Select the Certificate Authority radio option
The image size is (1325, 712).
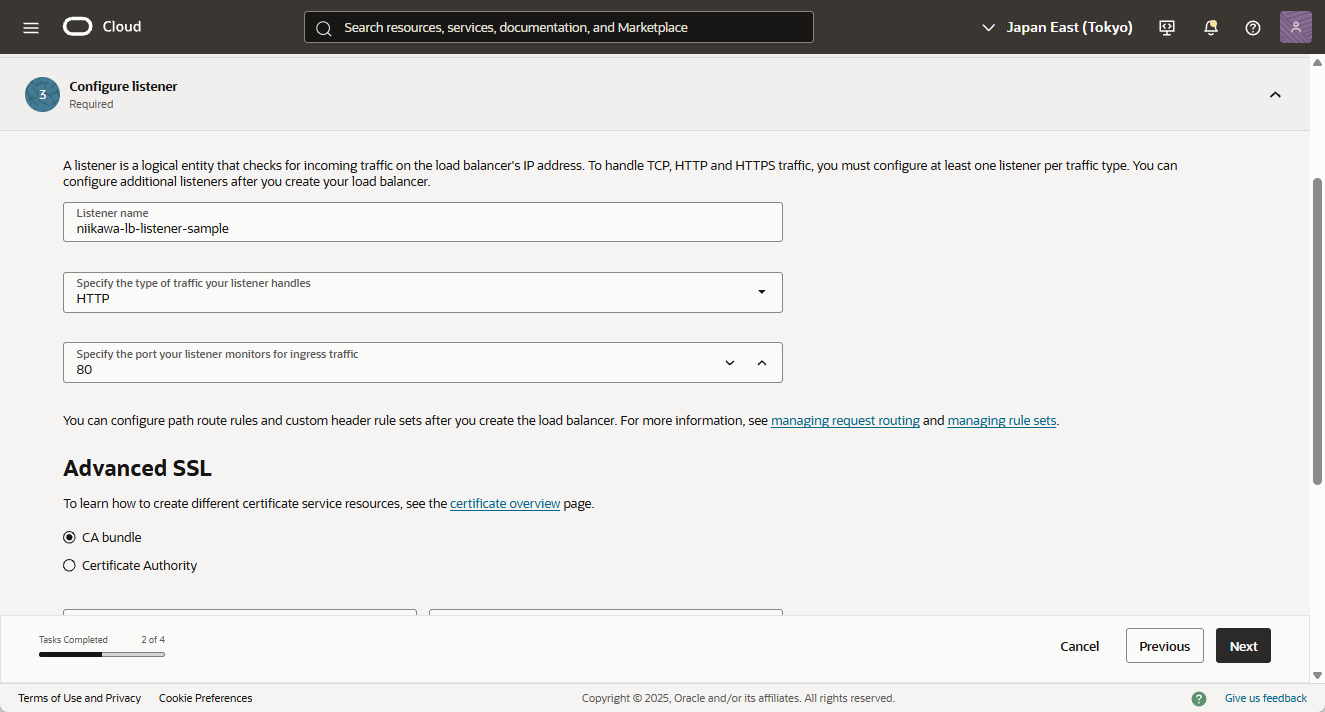click(70, 565)
